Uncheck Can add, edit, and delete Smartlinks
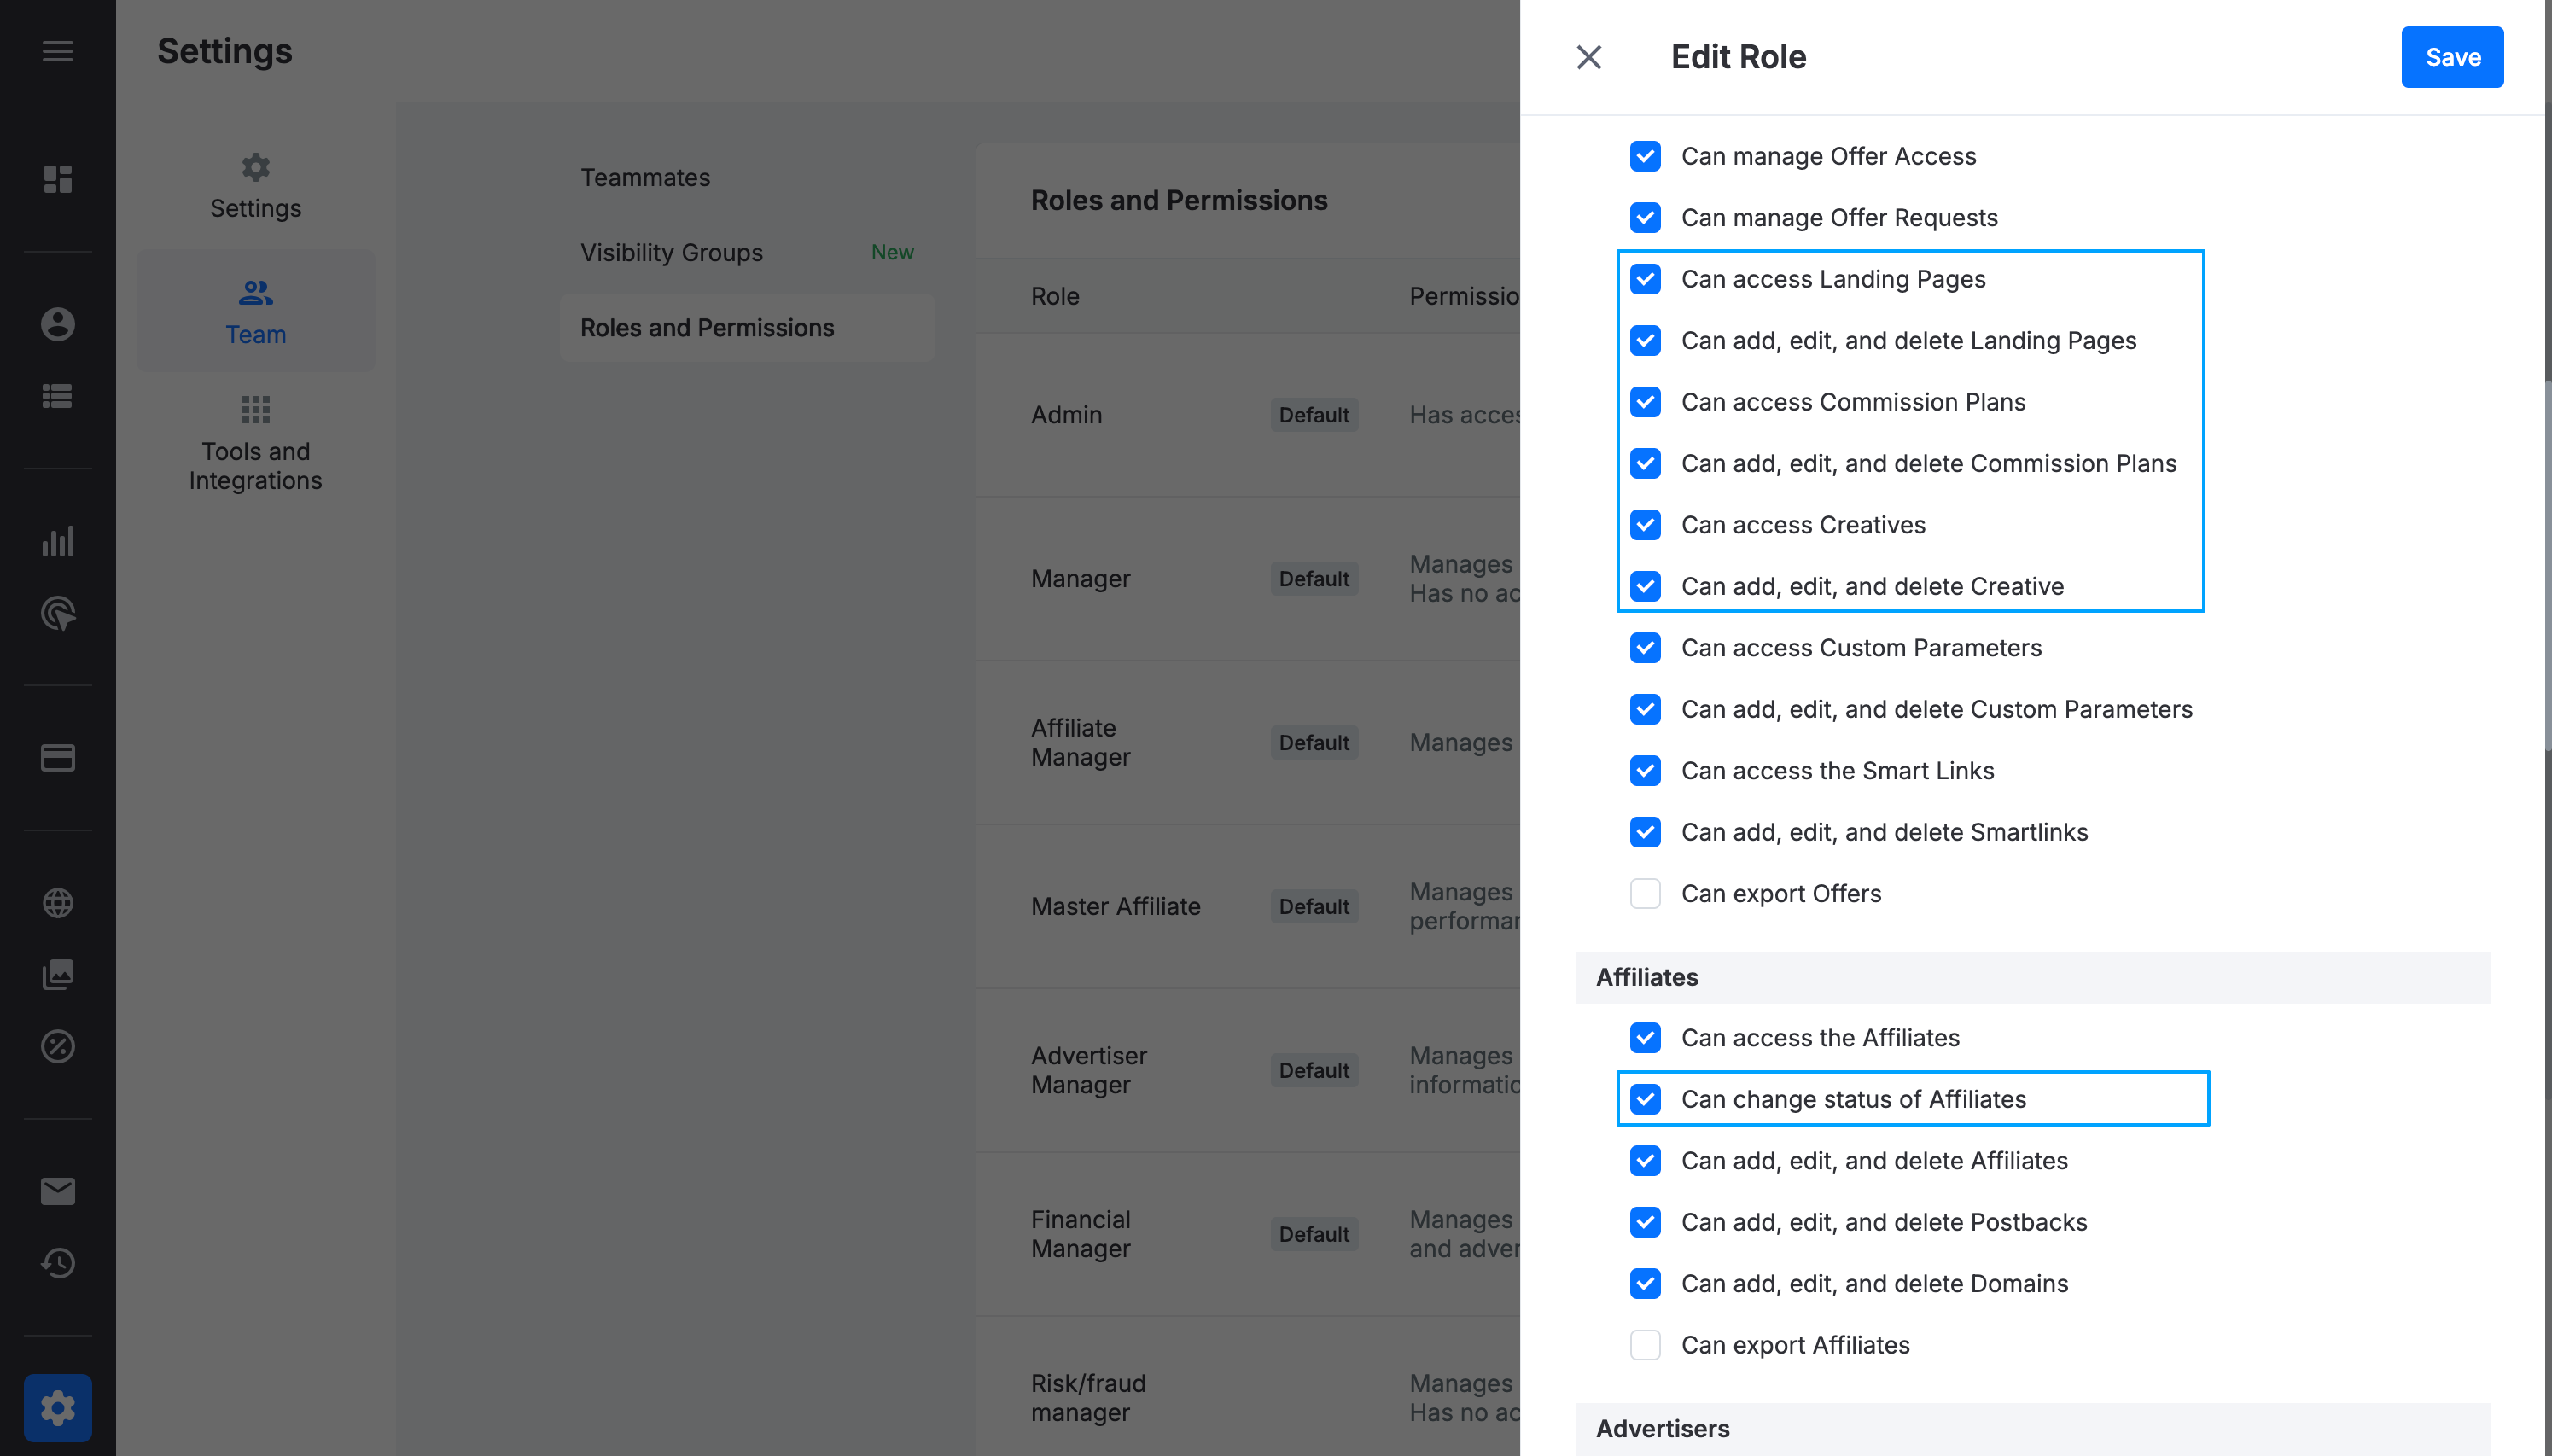The height and width of the screenshot is (1456, 2552). (x=1645, y=832)
